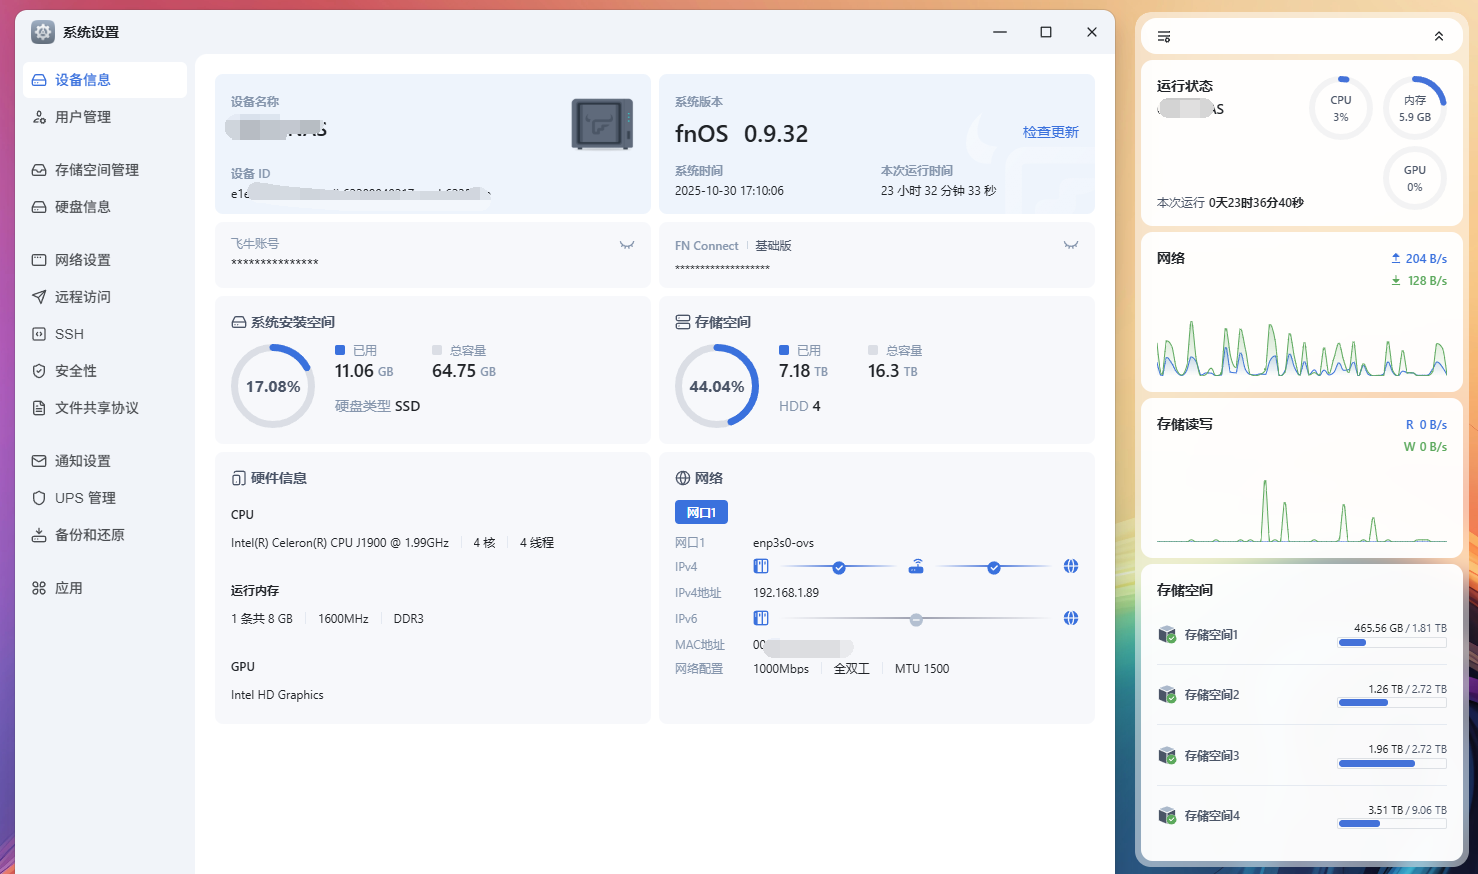This screenshot has height=874, width=1478.
Task: Click the 存储空间4 usage bar
Action: 1392,824
